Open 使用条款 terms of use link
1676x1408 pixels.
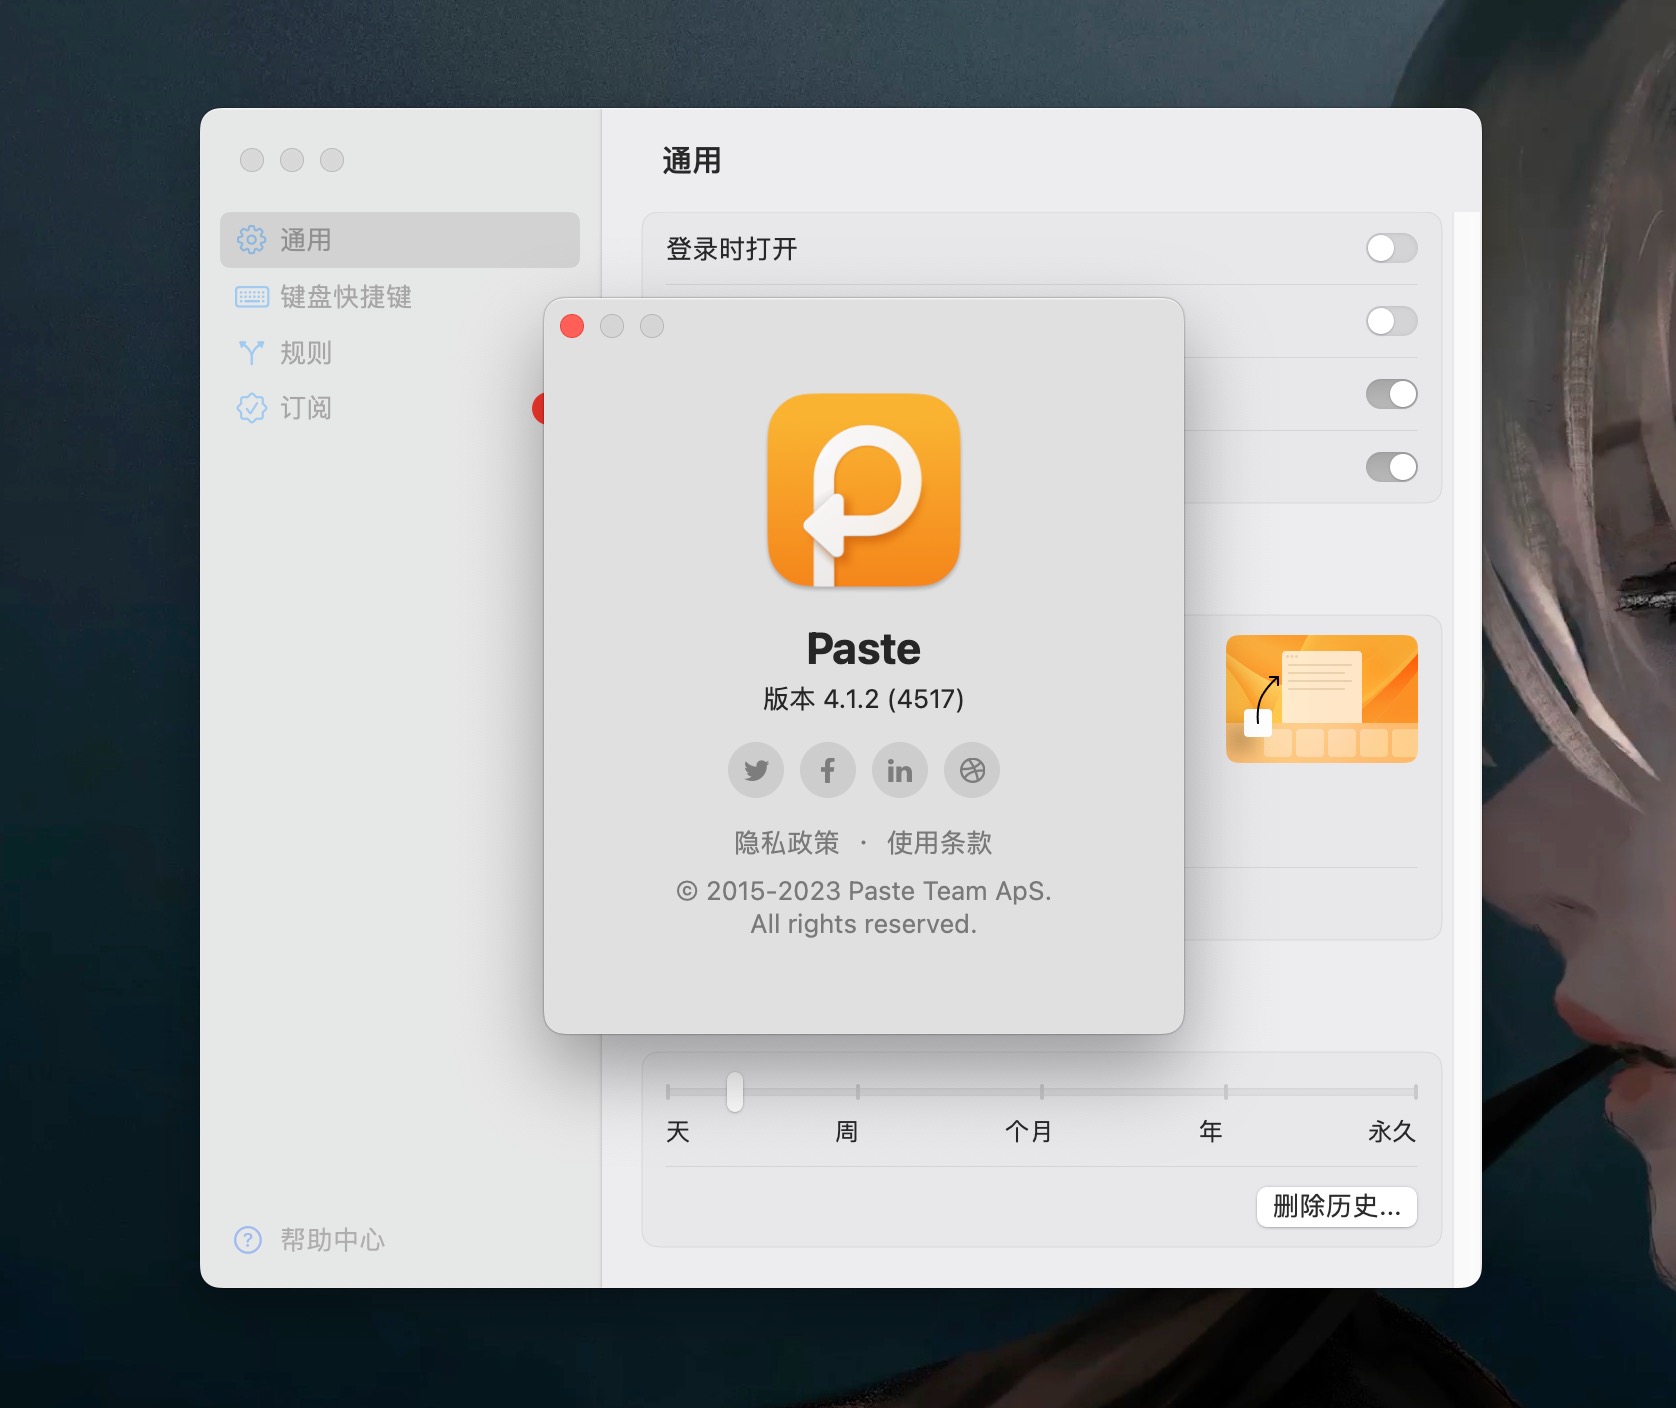point(940,843)
